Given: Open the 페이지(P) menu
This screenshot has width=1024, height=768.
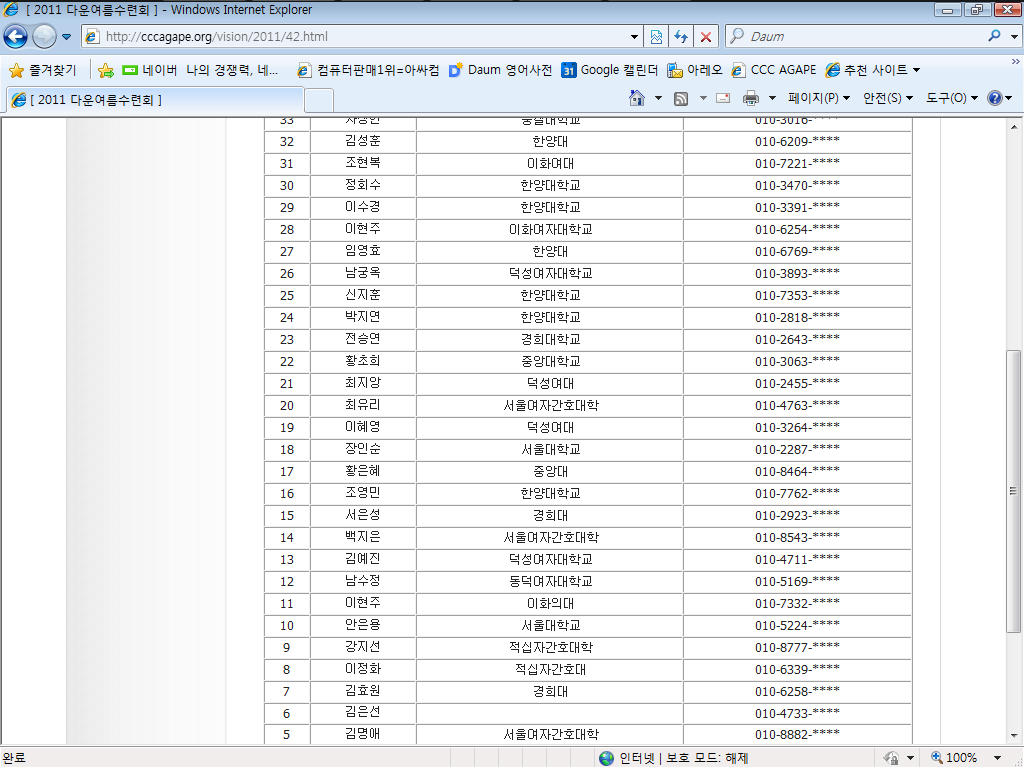Looking at the screenshot, I should (x=818, y=98).
